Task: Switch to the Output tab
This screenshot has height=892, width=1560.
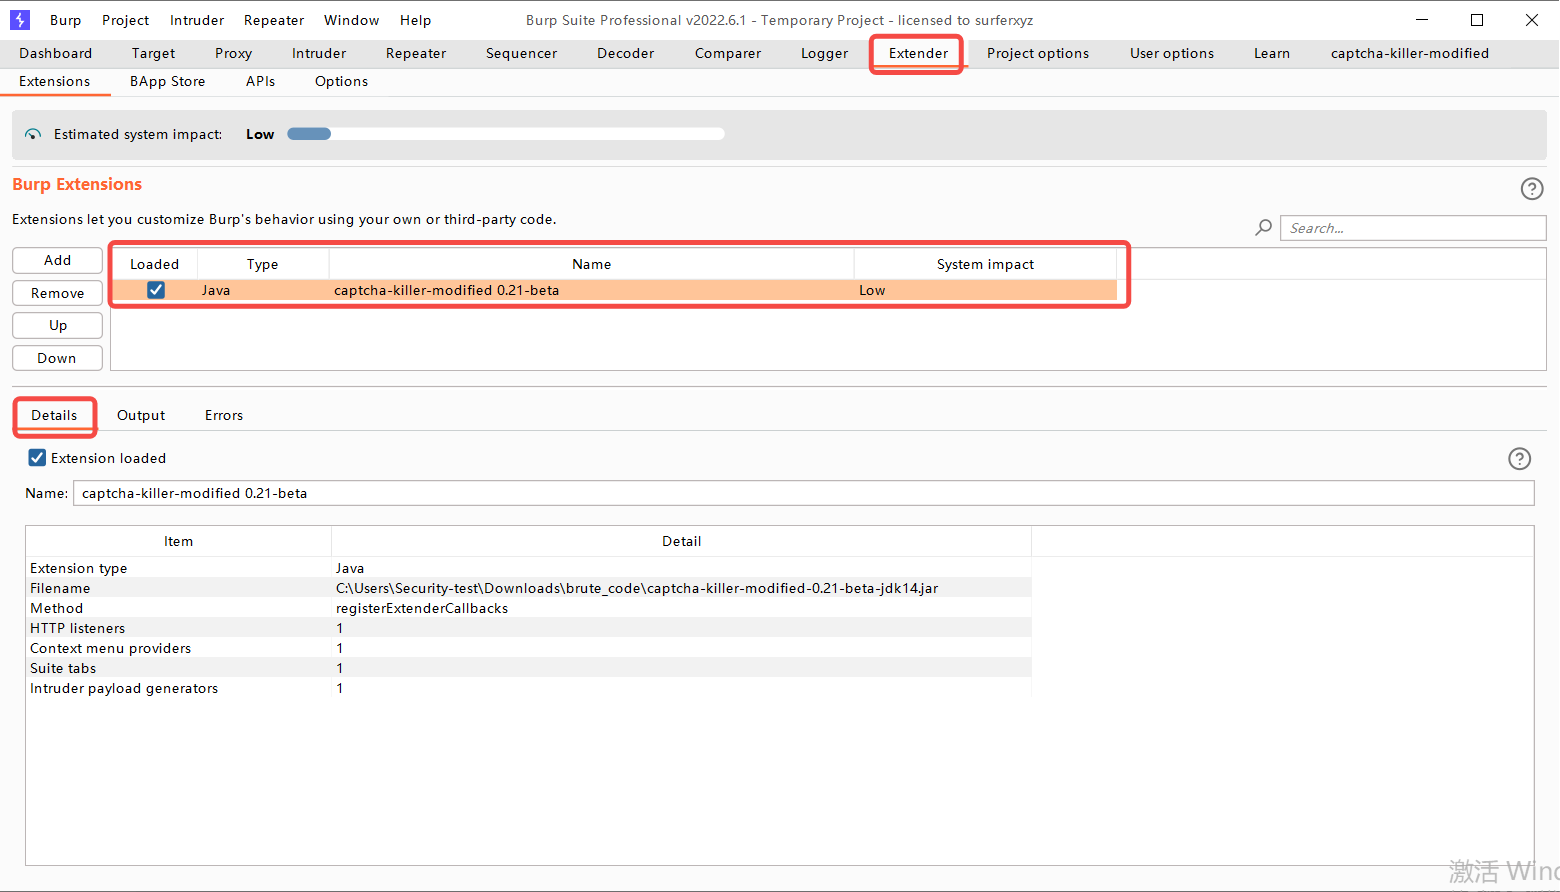Action: [141, 415]
